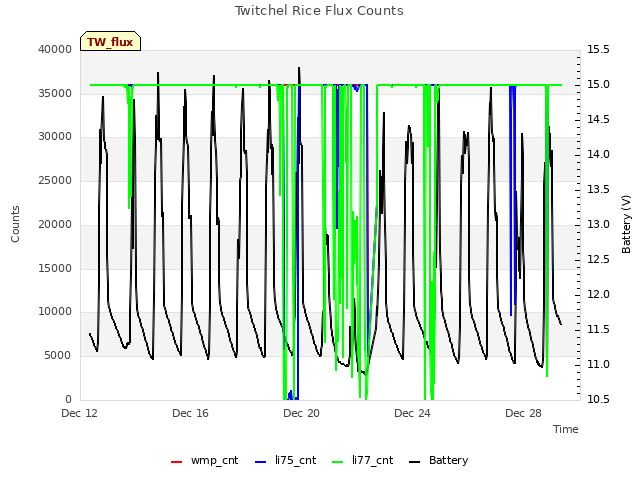Toggle li77_cnt series in legend
This screenshot has width=640, height=480.
pyautogui.click(x=362, y=460)
